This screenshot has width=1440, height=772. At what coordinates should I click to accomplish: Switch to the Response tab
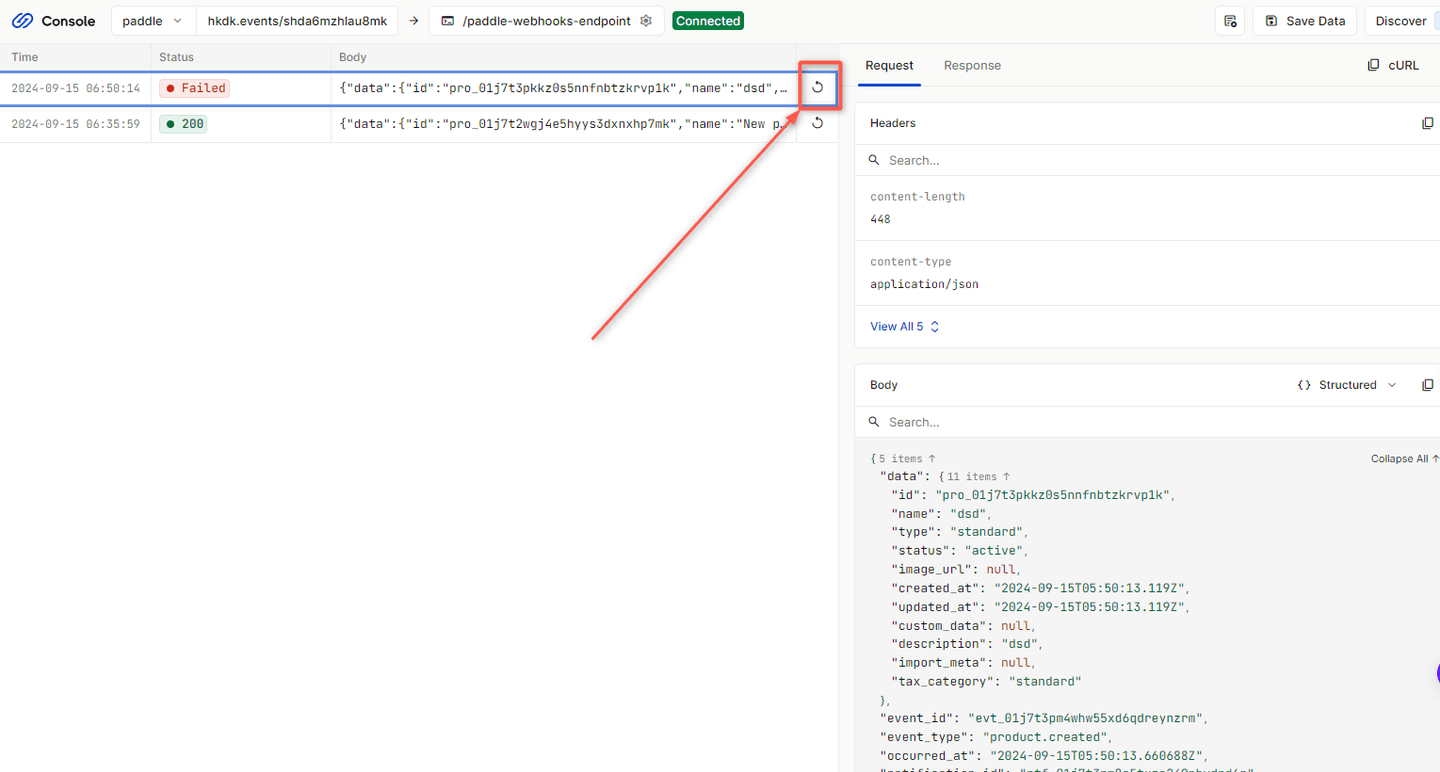pyautogui.click(x=972, y=65)
